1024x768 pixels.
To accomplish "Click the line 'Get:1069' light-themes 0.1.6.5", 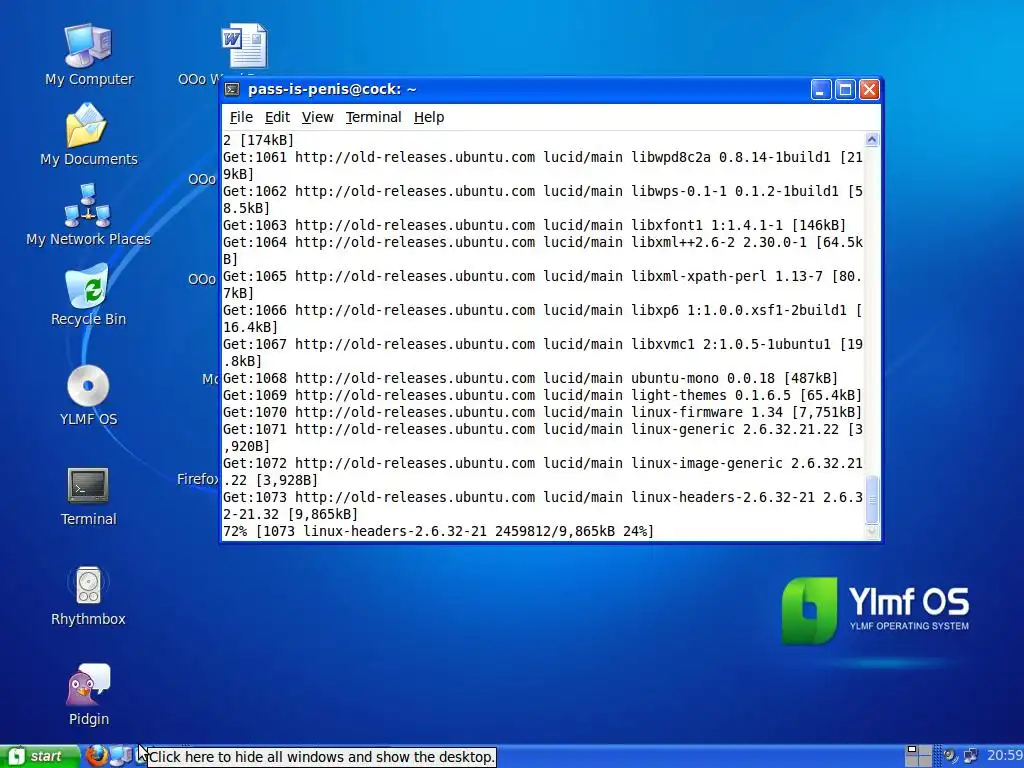I will (x=542, y=395).
